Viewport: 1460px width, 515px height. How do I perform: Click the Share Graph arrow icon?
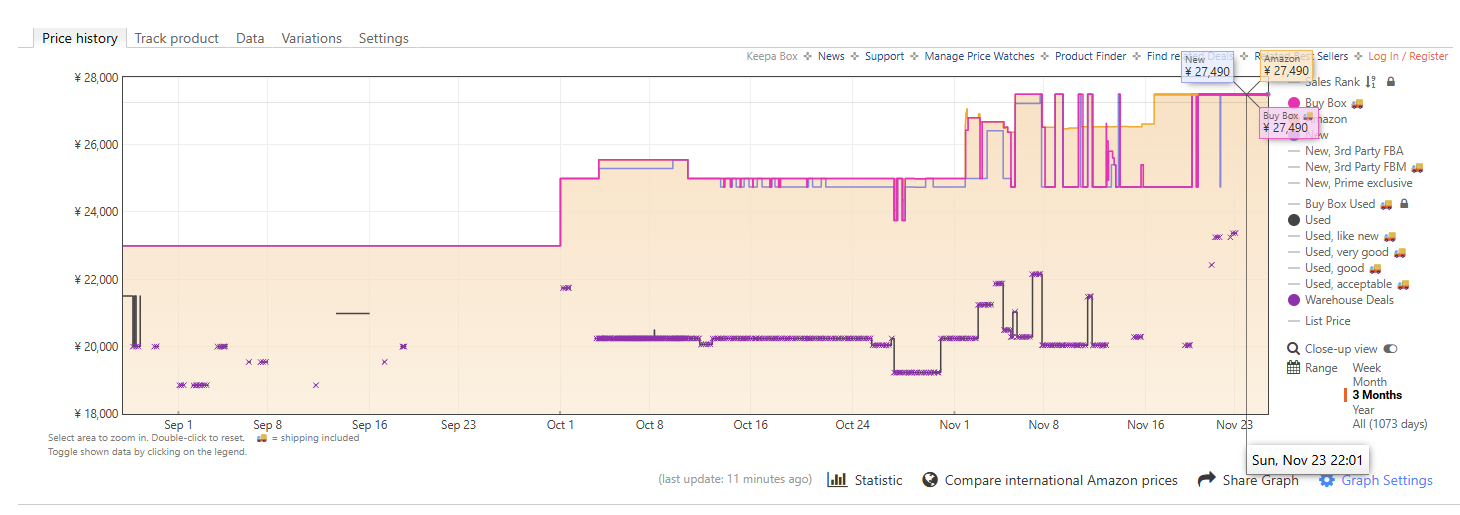1206,480
